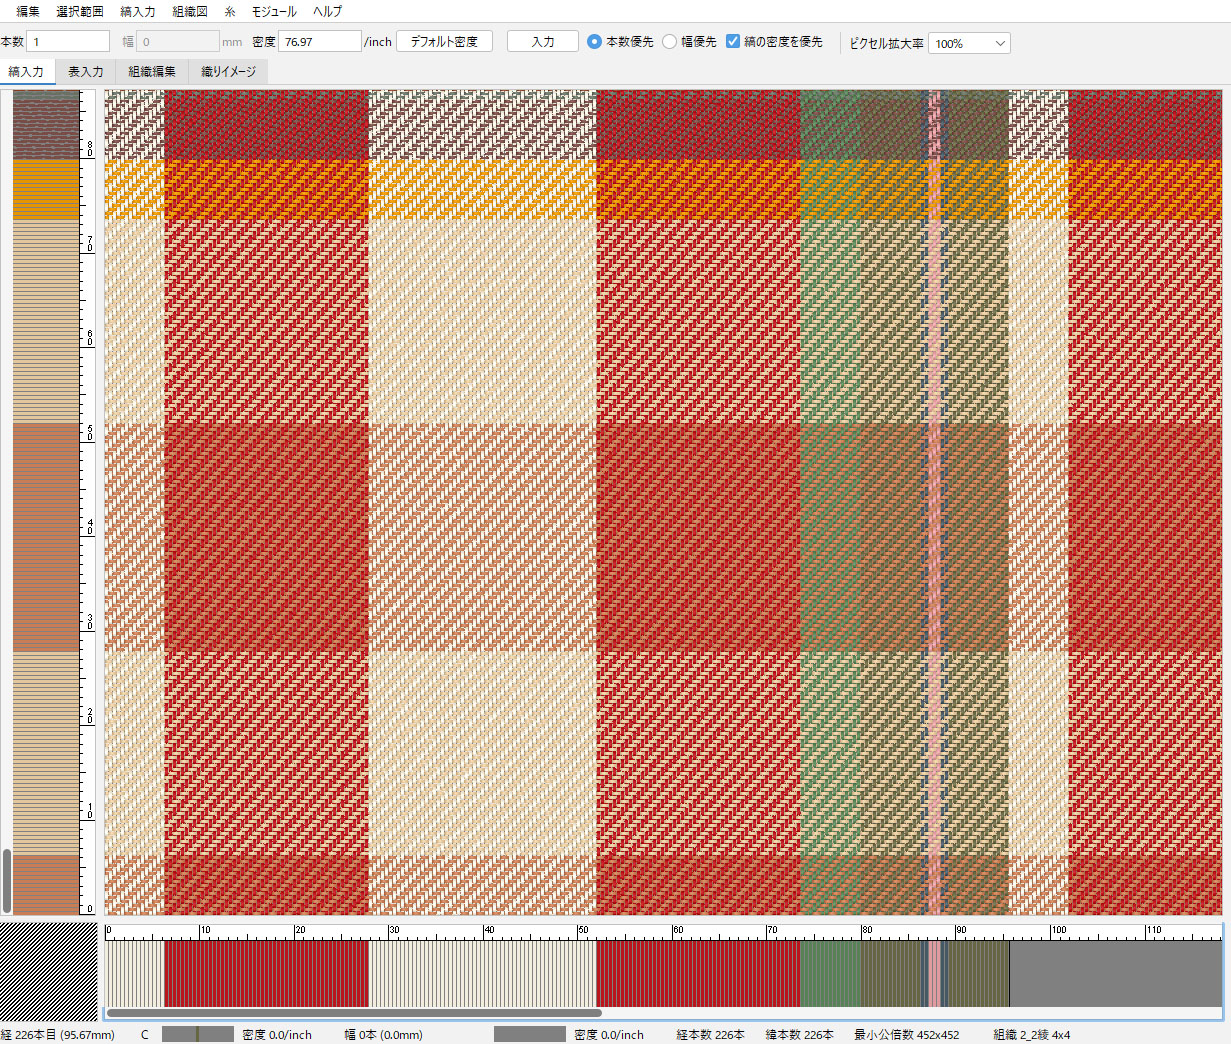The image size is (1231, 1044).
Task: Click the 密度 field showing 76.97
Action: (319, 41)
